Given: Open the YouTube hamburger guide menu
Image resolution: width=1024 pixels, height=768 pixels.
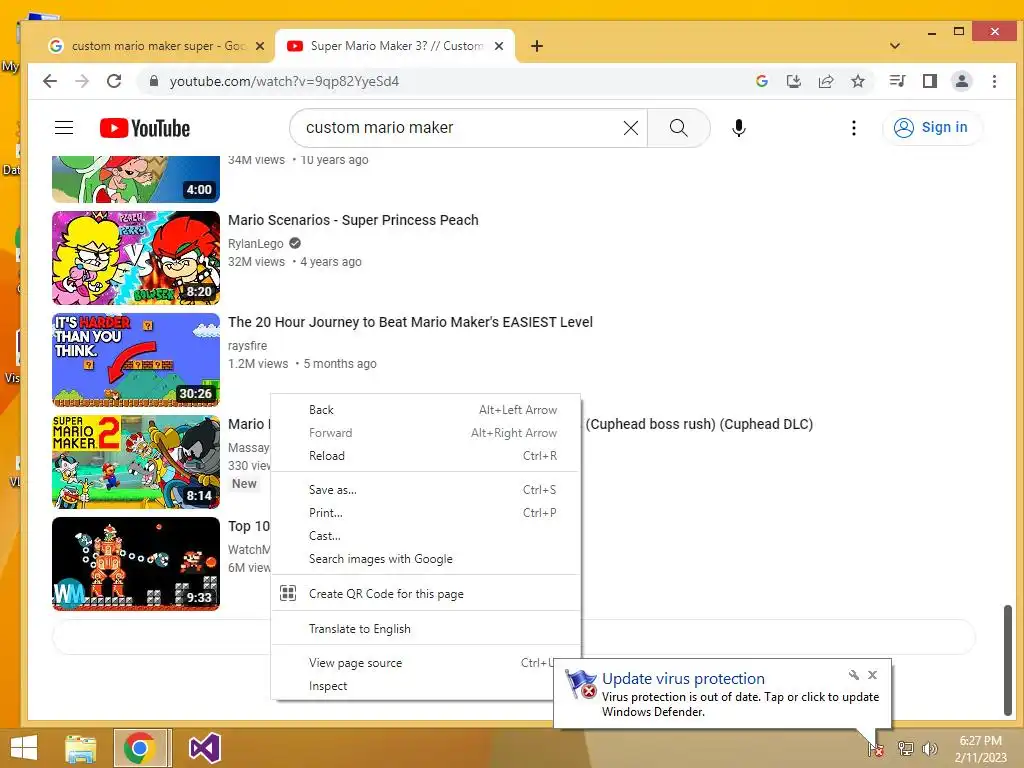Looking at the screenshot, I should pos(64,127).
